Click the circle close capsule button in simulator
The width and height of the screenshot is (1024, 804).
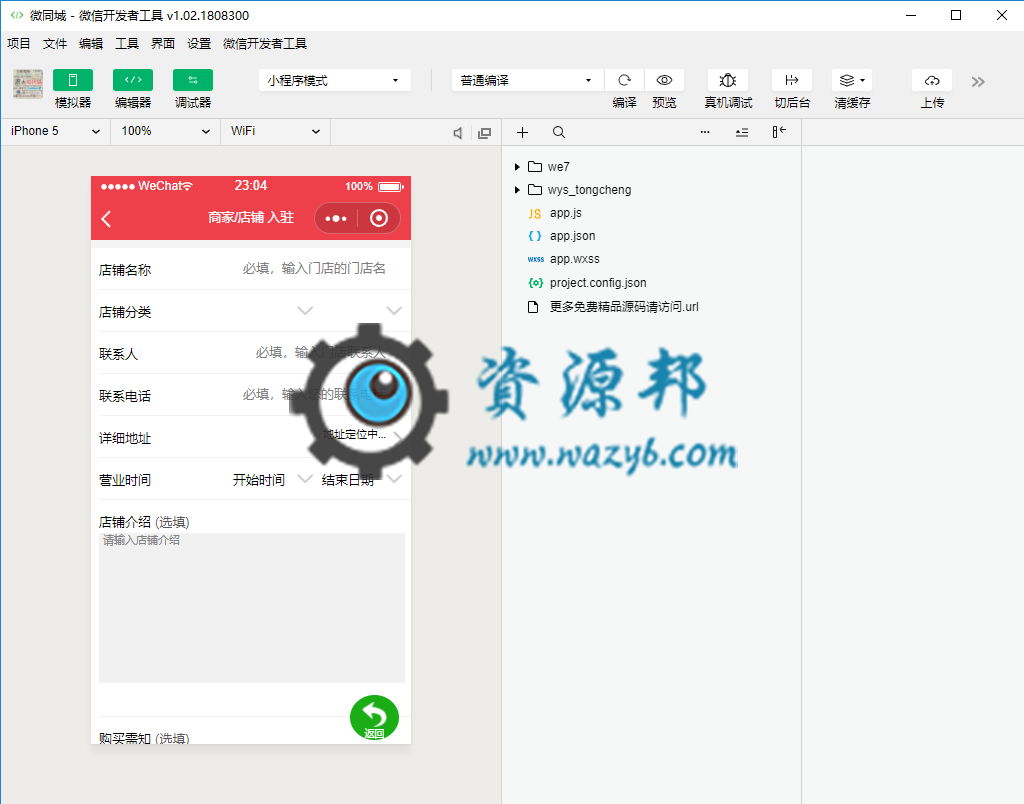point(379,218)
